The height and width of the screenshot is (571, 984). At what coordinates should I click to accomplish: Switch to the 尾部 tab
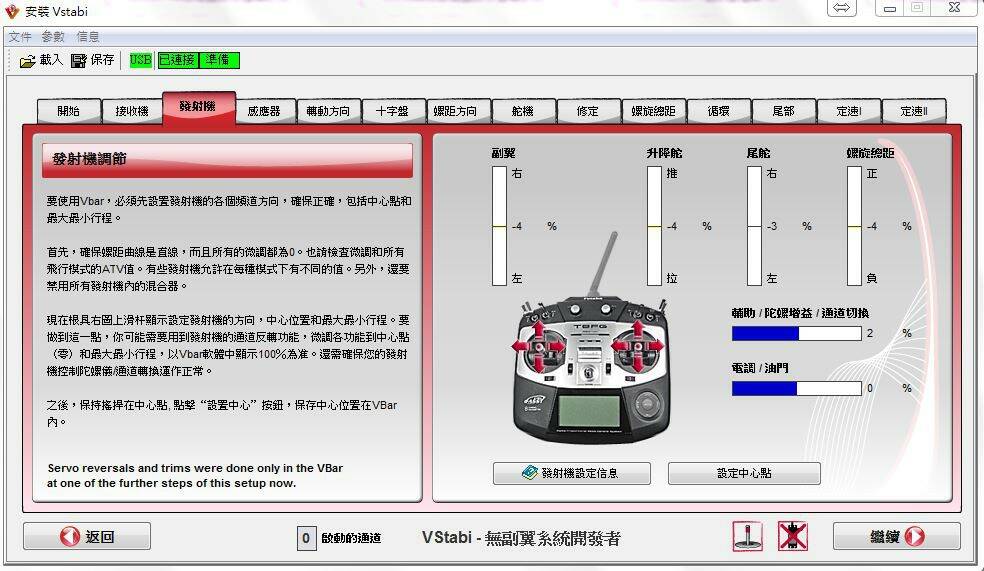coord(783,111)
